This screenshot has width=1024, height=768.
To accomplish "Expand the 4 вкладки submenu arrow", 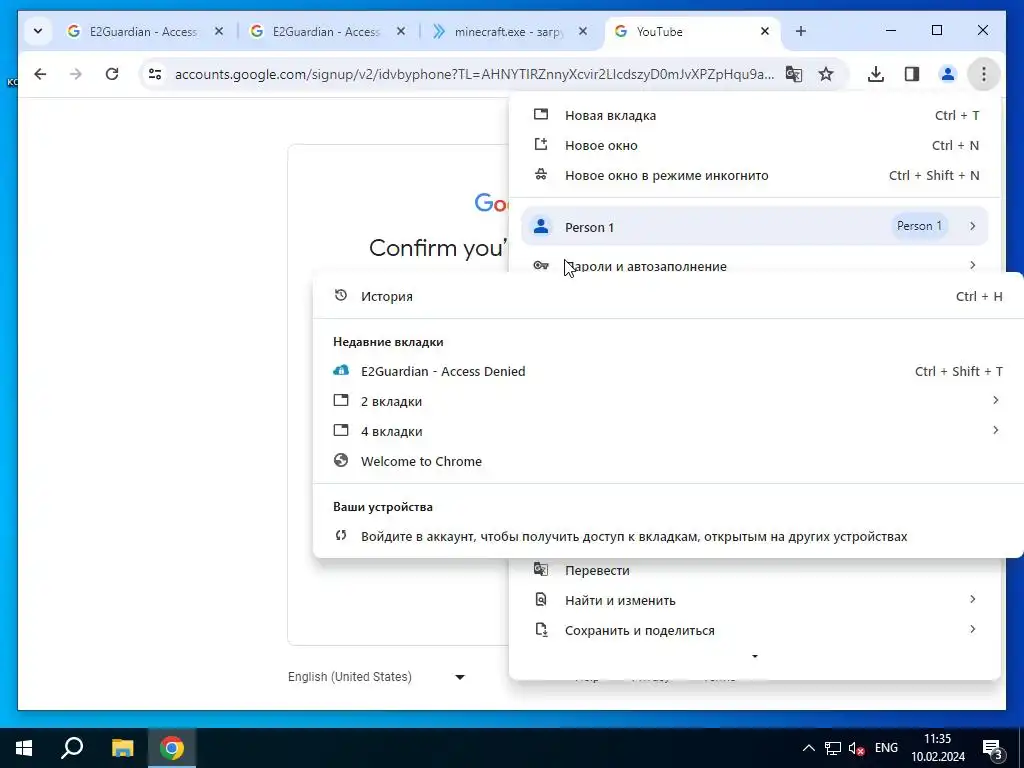I will tap(995, 430).
